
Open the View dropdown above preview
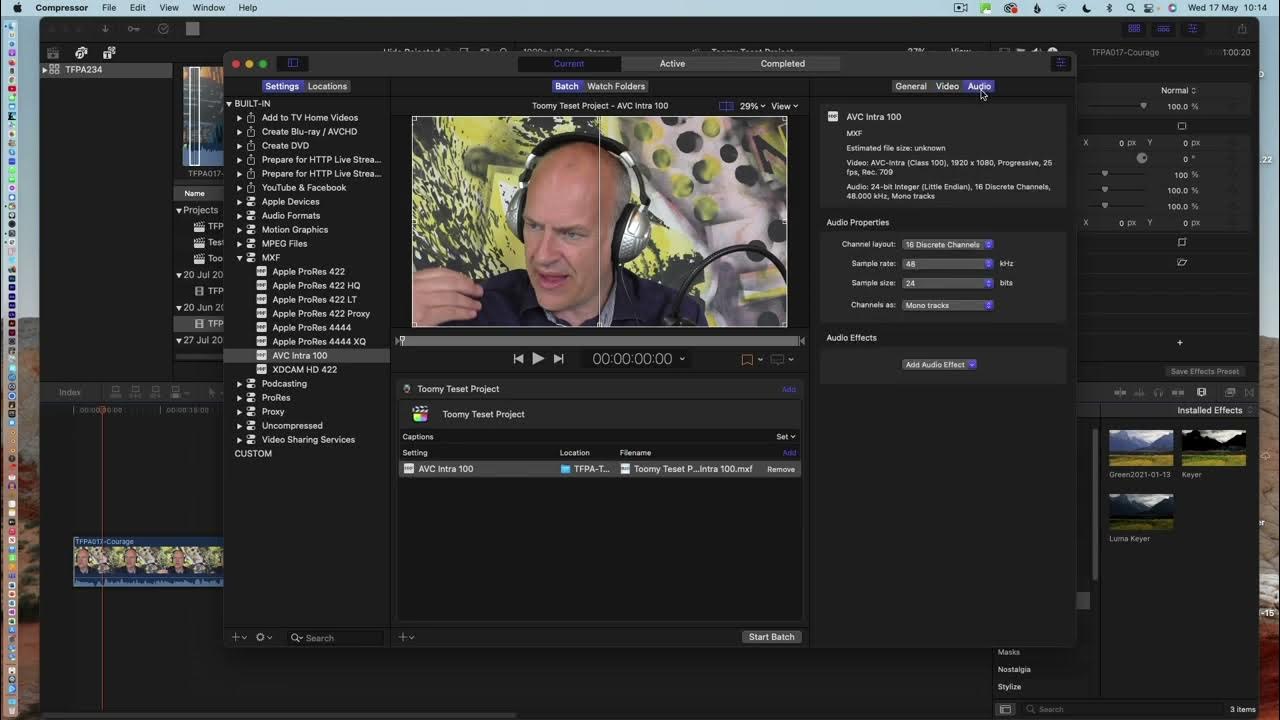click(784, 106)
